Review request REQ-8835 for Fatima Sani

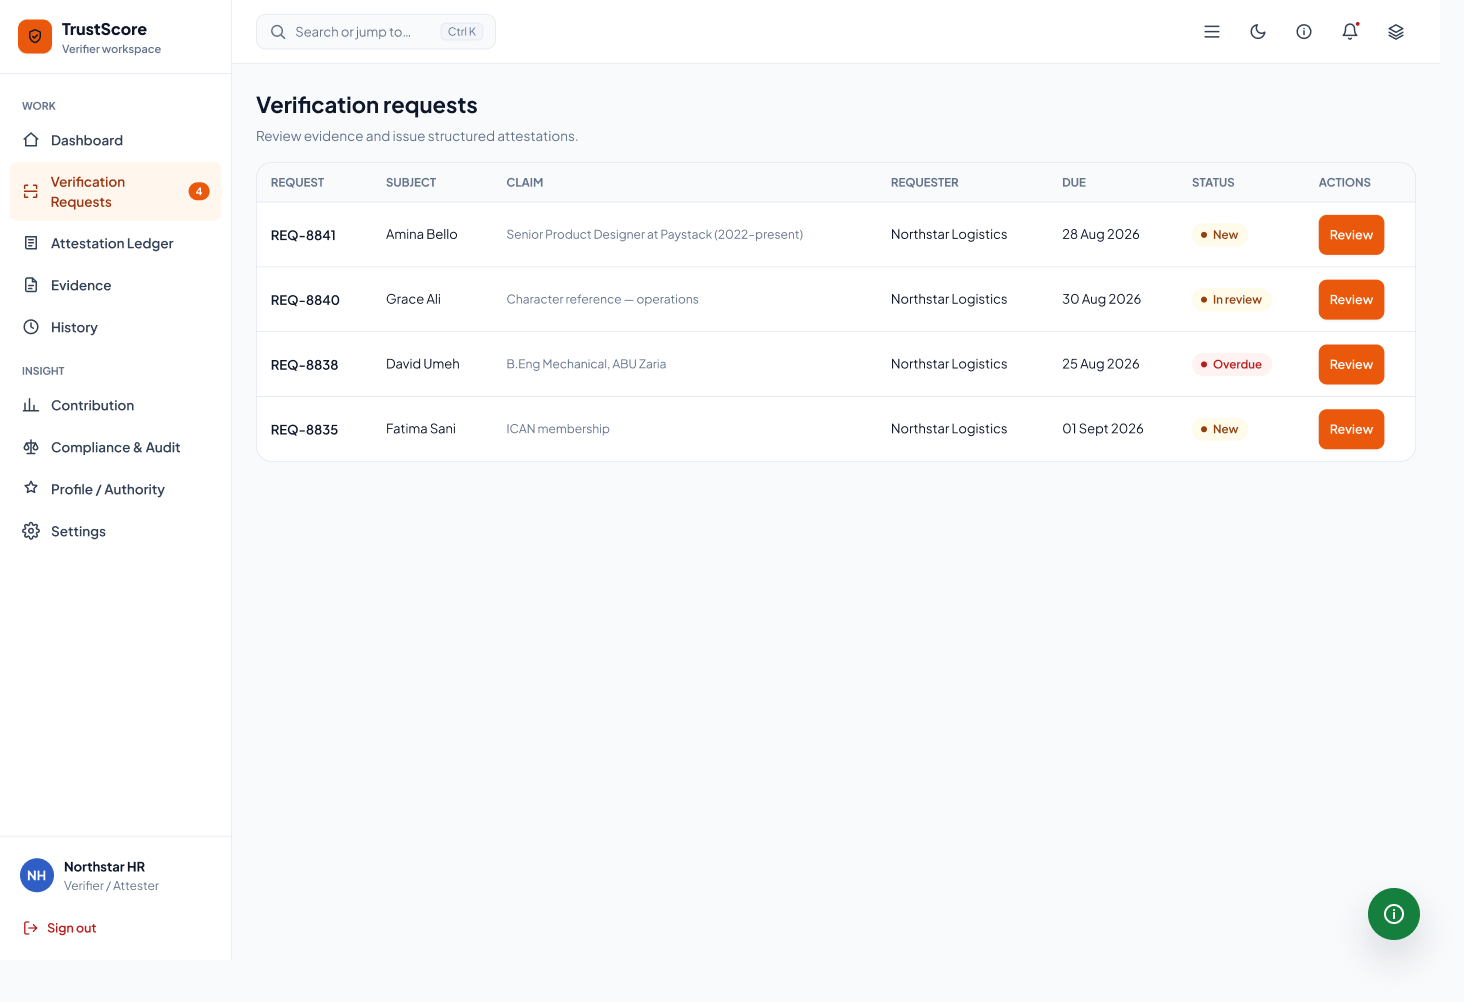click(1351, 429)
